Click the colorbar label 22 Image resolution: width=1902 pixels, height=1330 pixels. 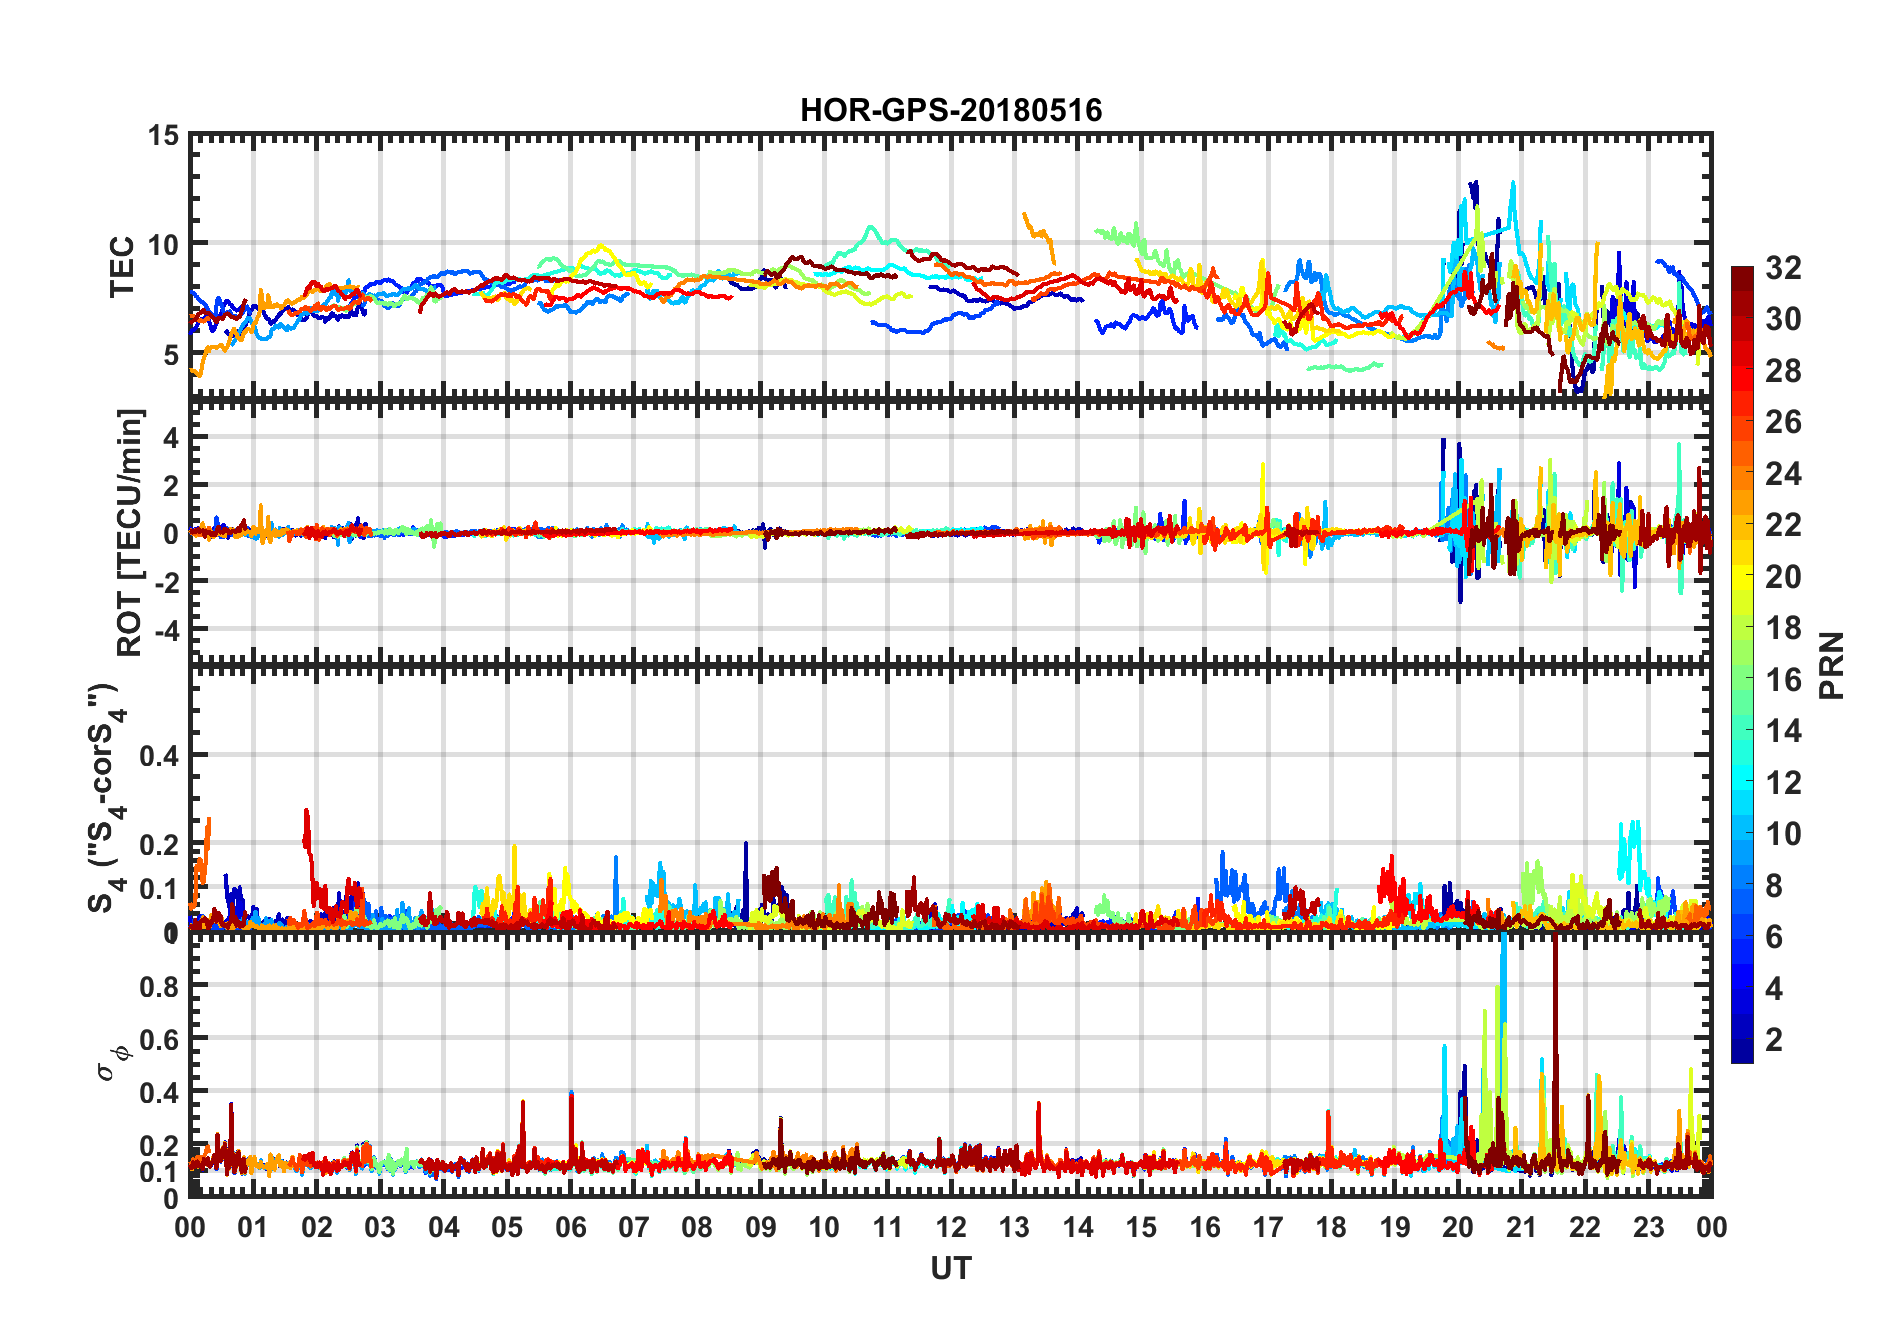click(1783, 525)
